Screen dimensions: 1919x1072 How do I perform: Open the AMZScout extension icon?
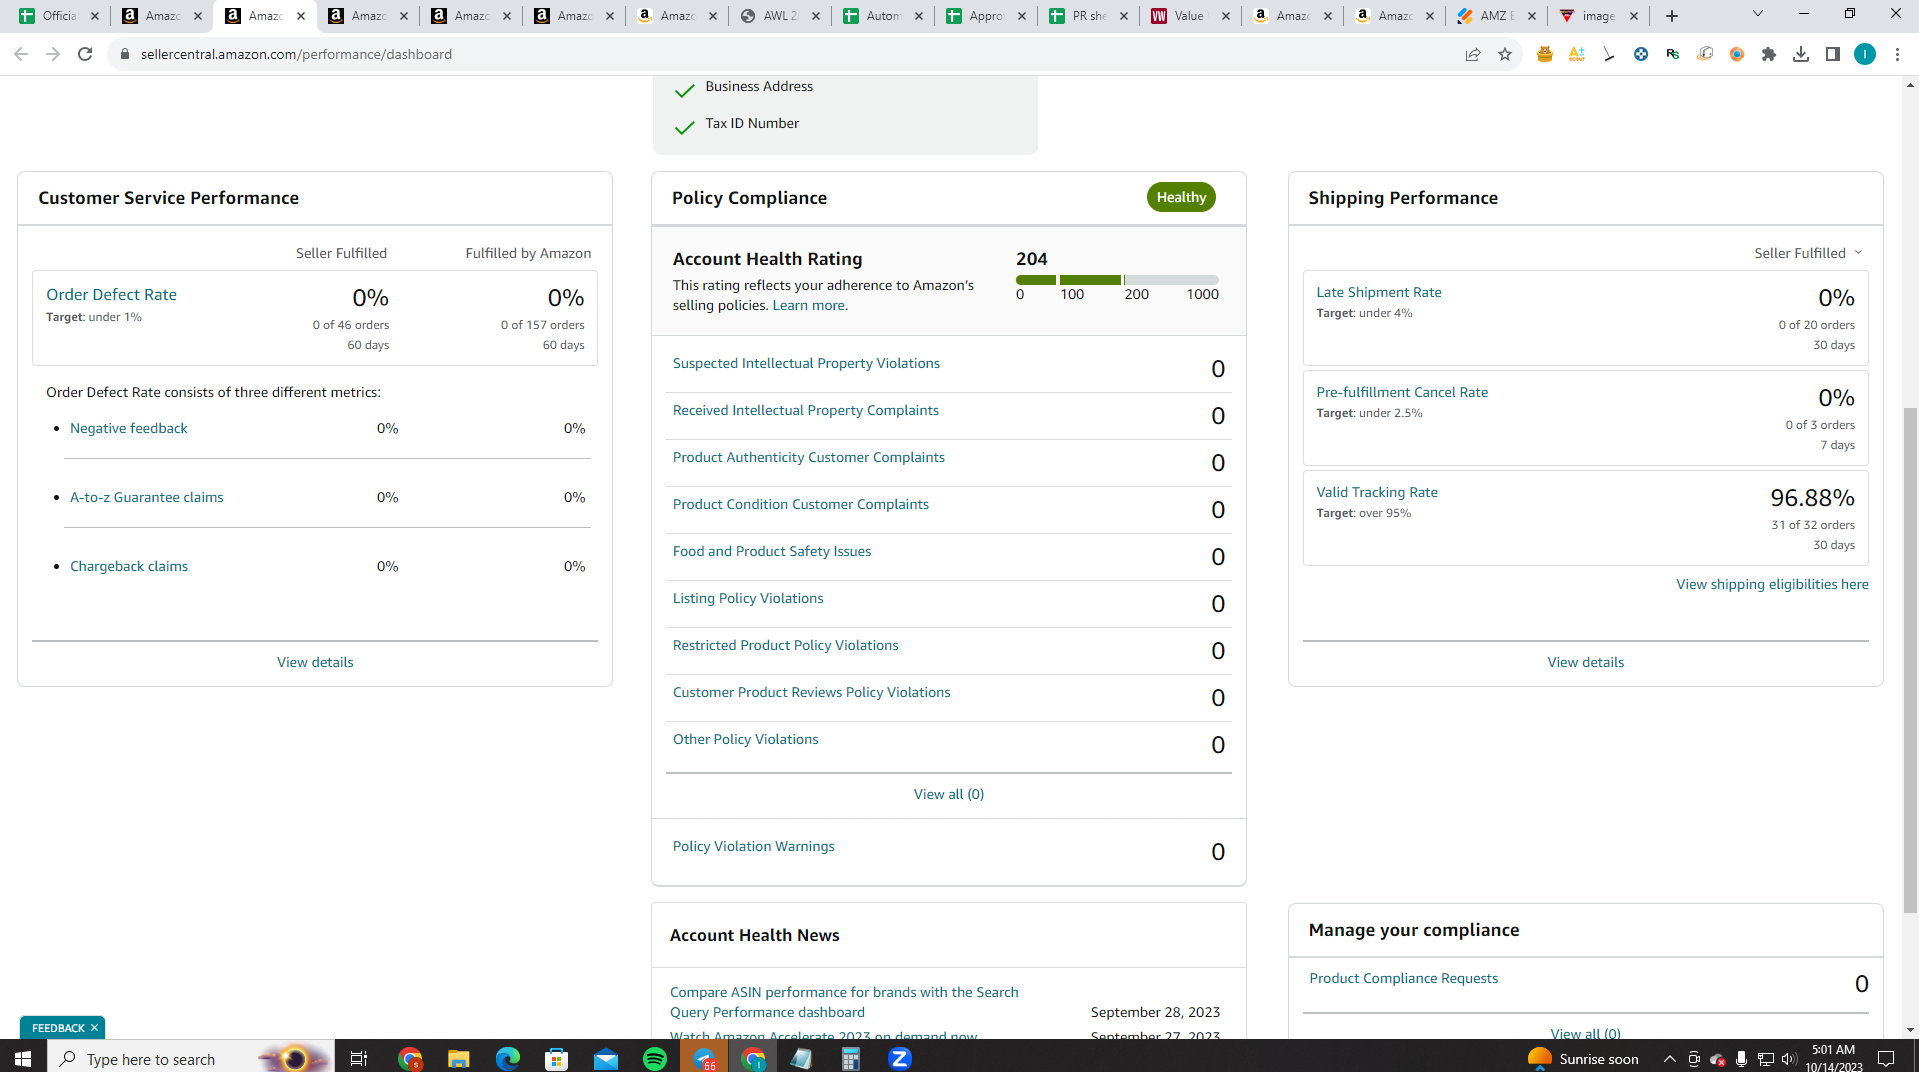1577,54
